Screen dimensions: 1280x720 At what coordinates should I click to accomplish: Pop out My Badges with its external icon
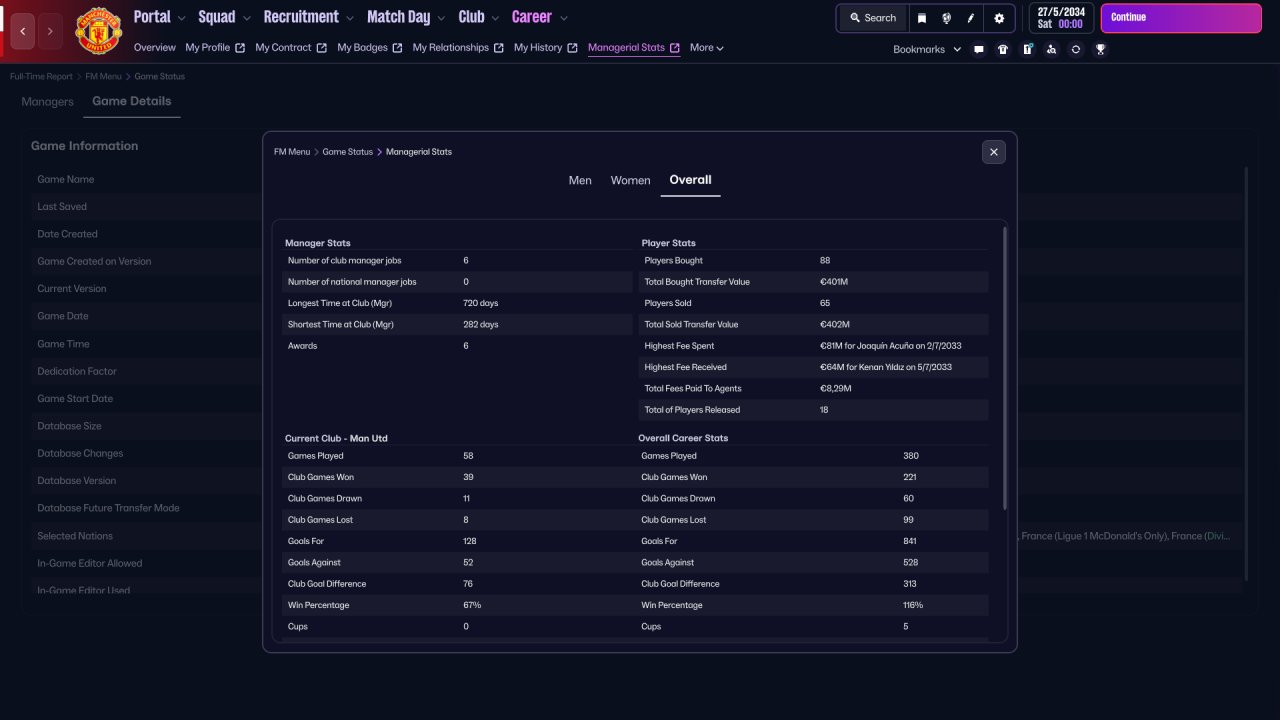398,48
